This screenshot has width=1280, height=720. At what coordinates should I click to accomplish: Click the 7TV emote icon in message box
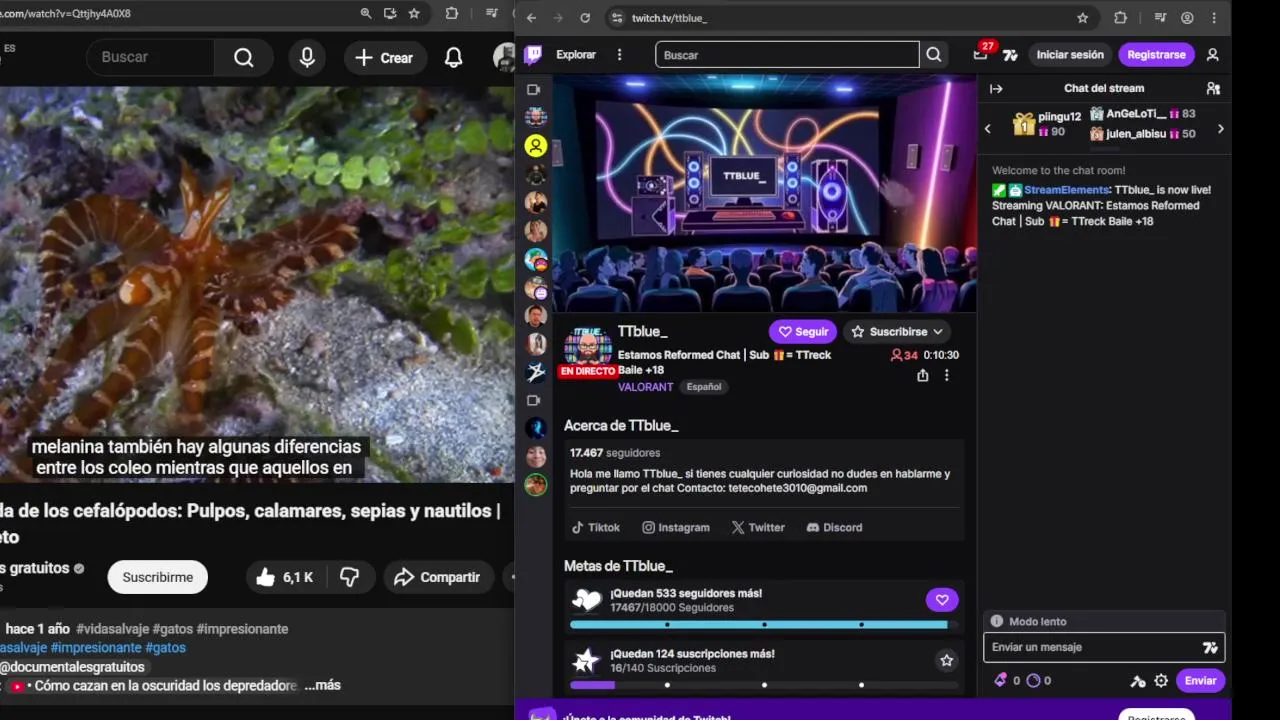pyautogui.click(x=1210, y=648)
